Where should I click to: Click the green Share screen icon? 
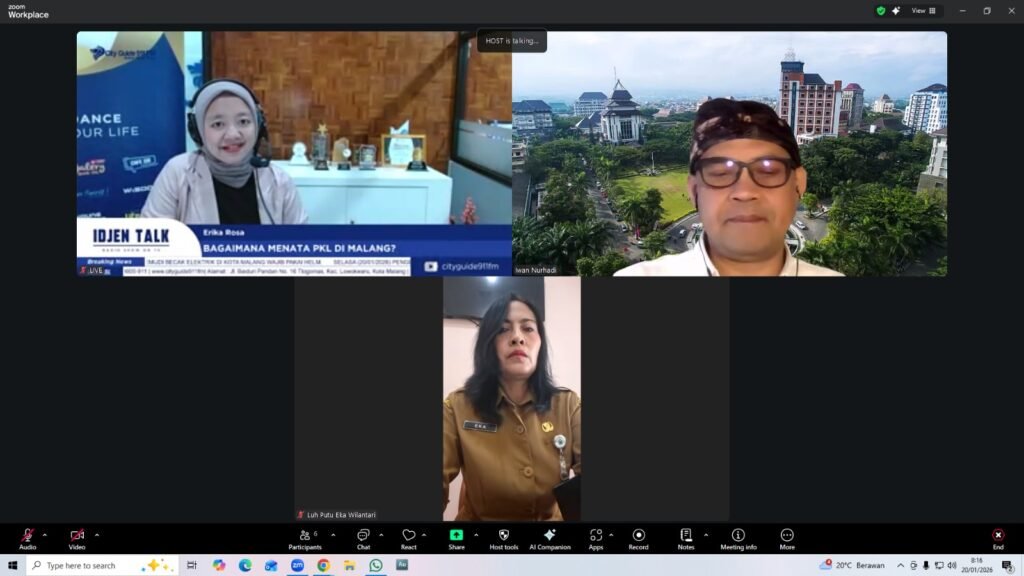point(456,535)
